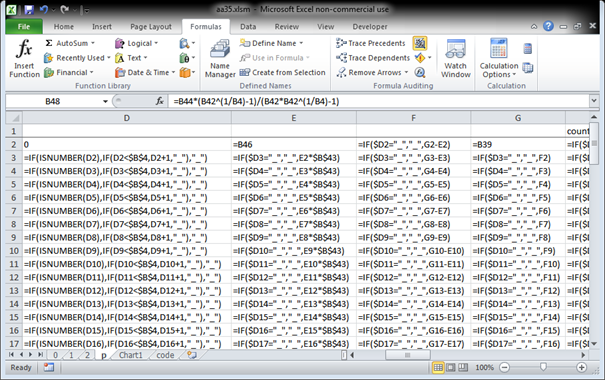This screenshot has width=605, height=380.
Task: Expand the Error Checking dropdown arrow
Action: pos(429,58)
